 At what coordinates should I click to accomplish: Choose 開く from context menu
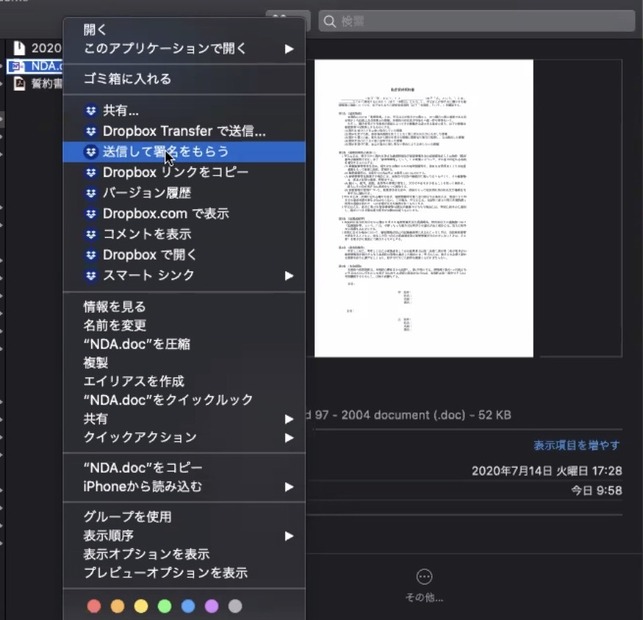click(x=184, y=30)
